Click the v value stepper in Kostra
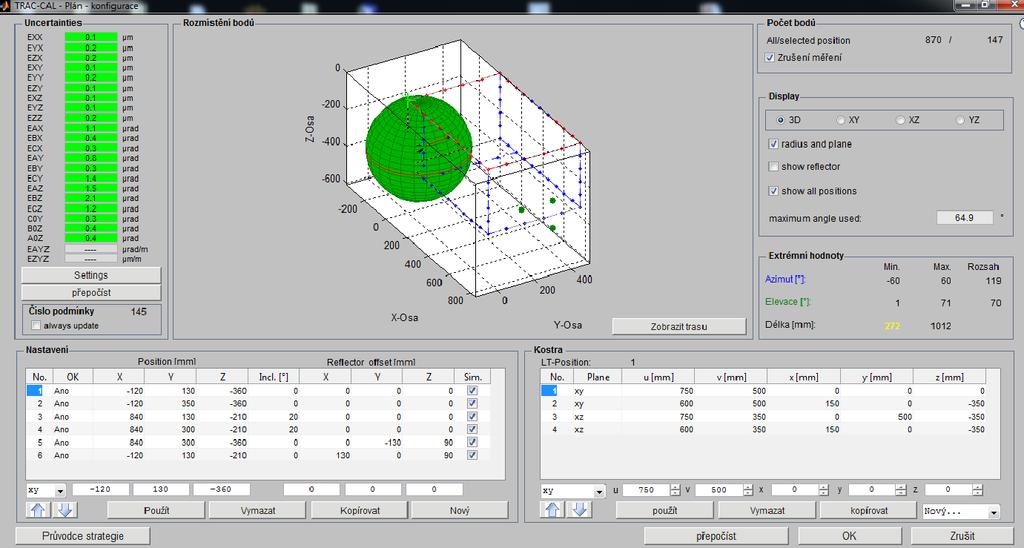The height and width of the screenshot is (548, 1024). click(x=747, y=490)
